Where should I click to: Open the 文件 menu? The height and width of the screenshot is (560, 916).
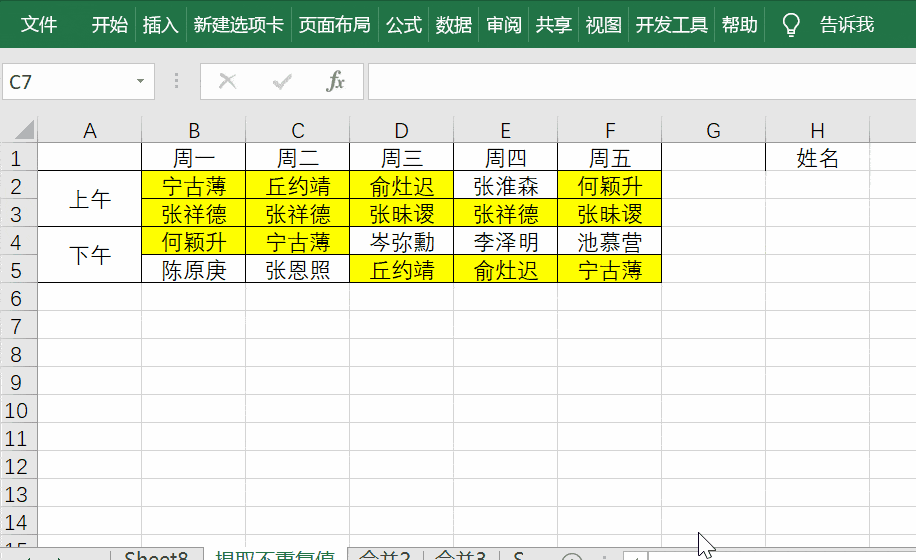[x=39, y=25]
